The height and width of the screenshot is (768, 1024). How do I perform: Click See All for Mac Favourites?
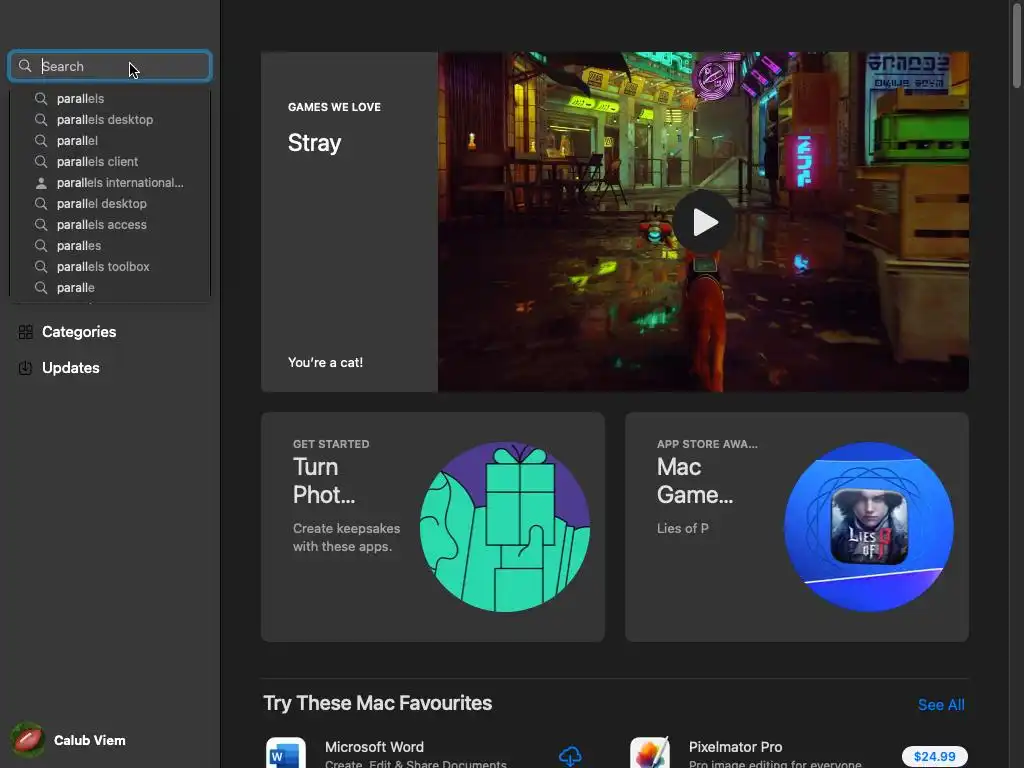(941, 705)
